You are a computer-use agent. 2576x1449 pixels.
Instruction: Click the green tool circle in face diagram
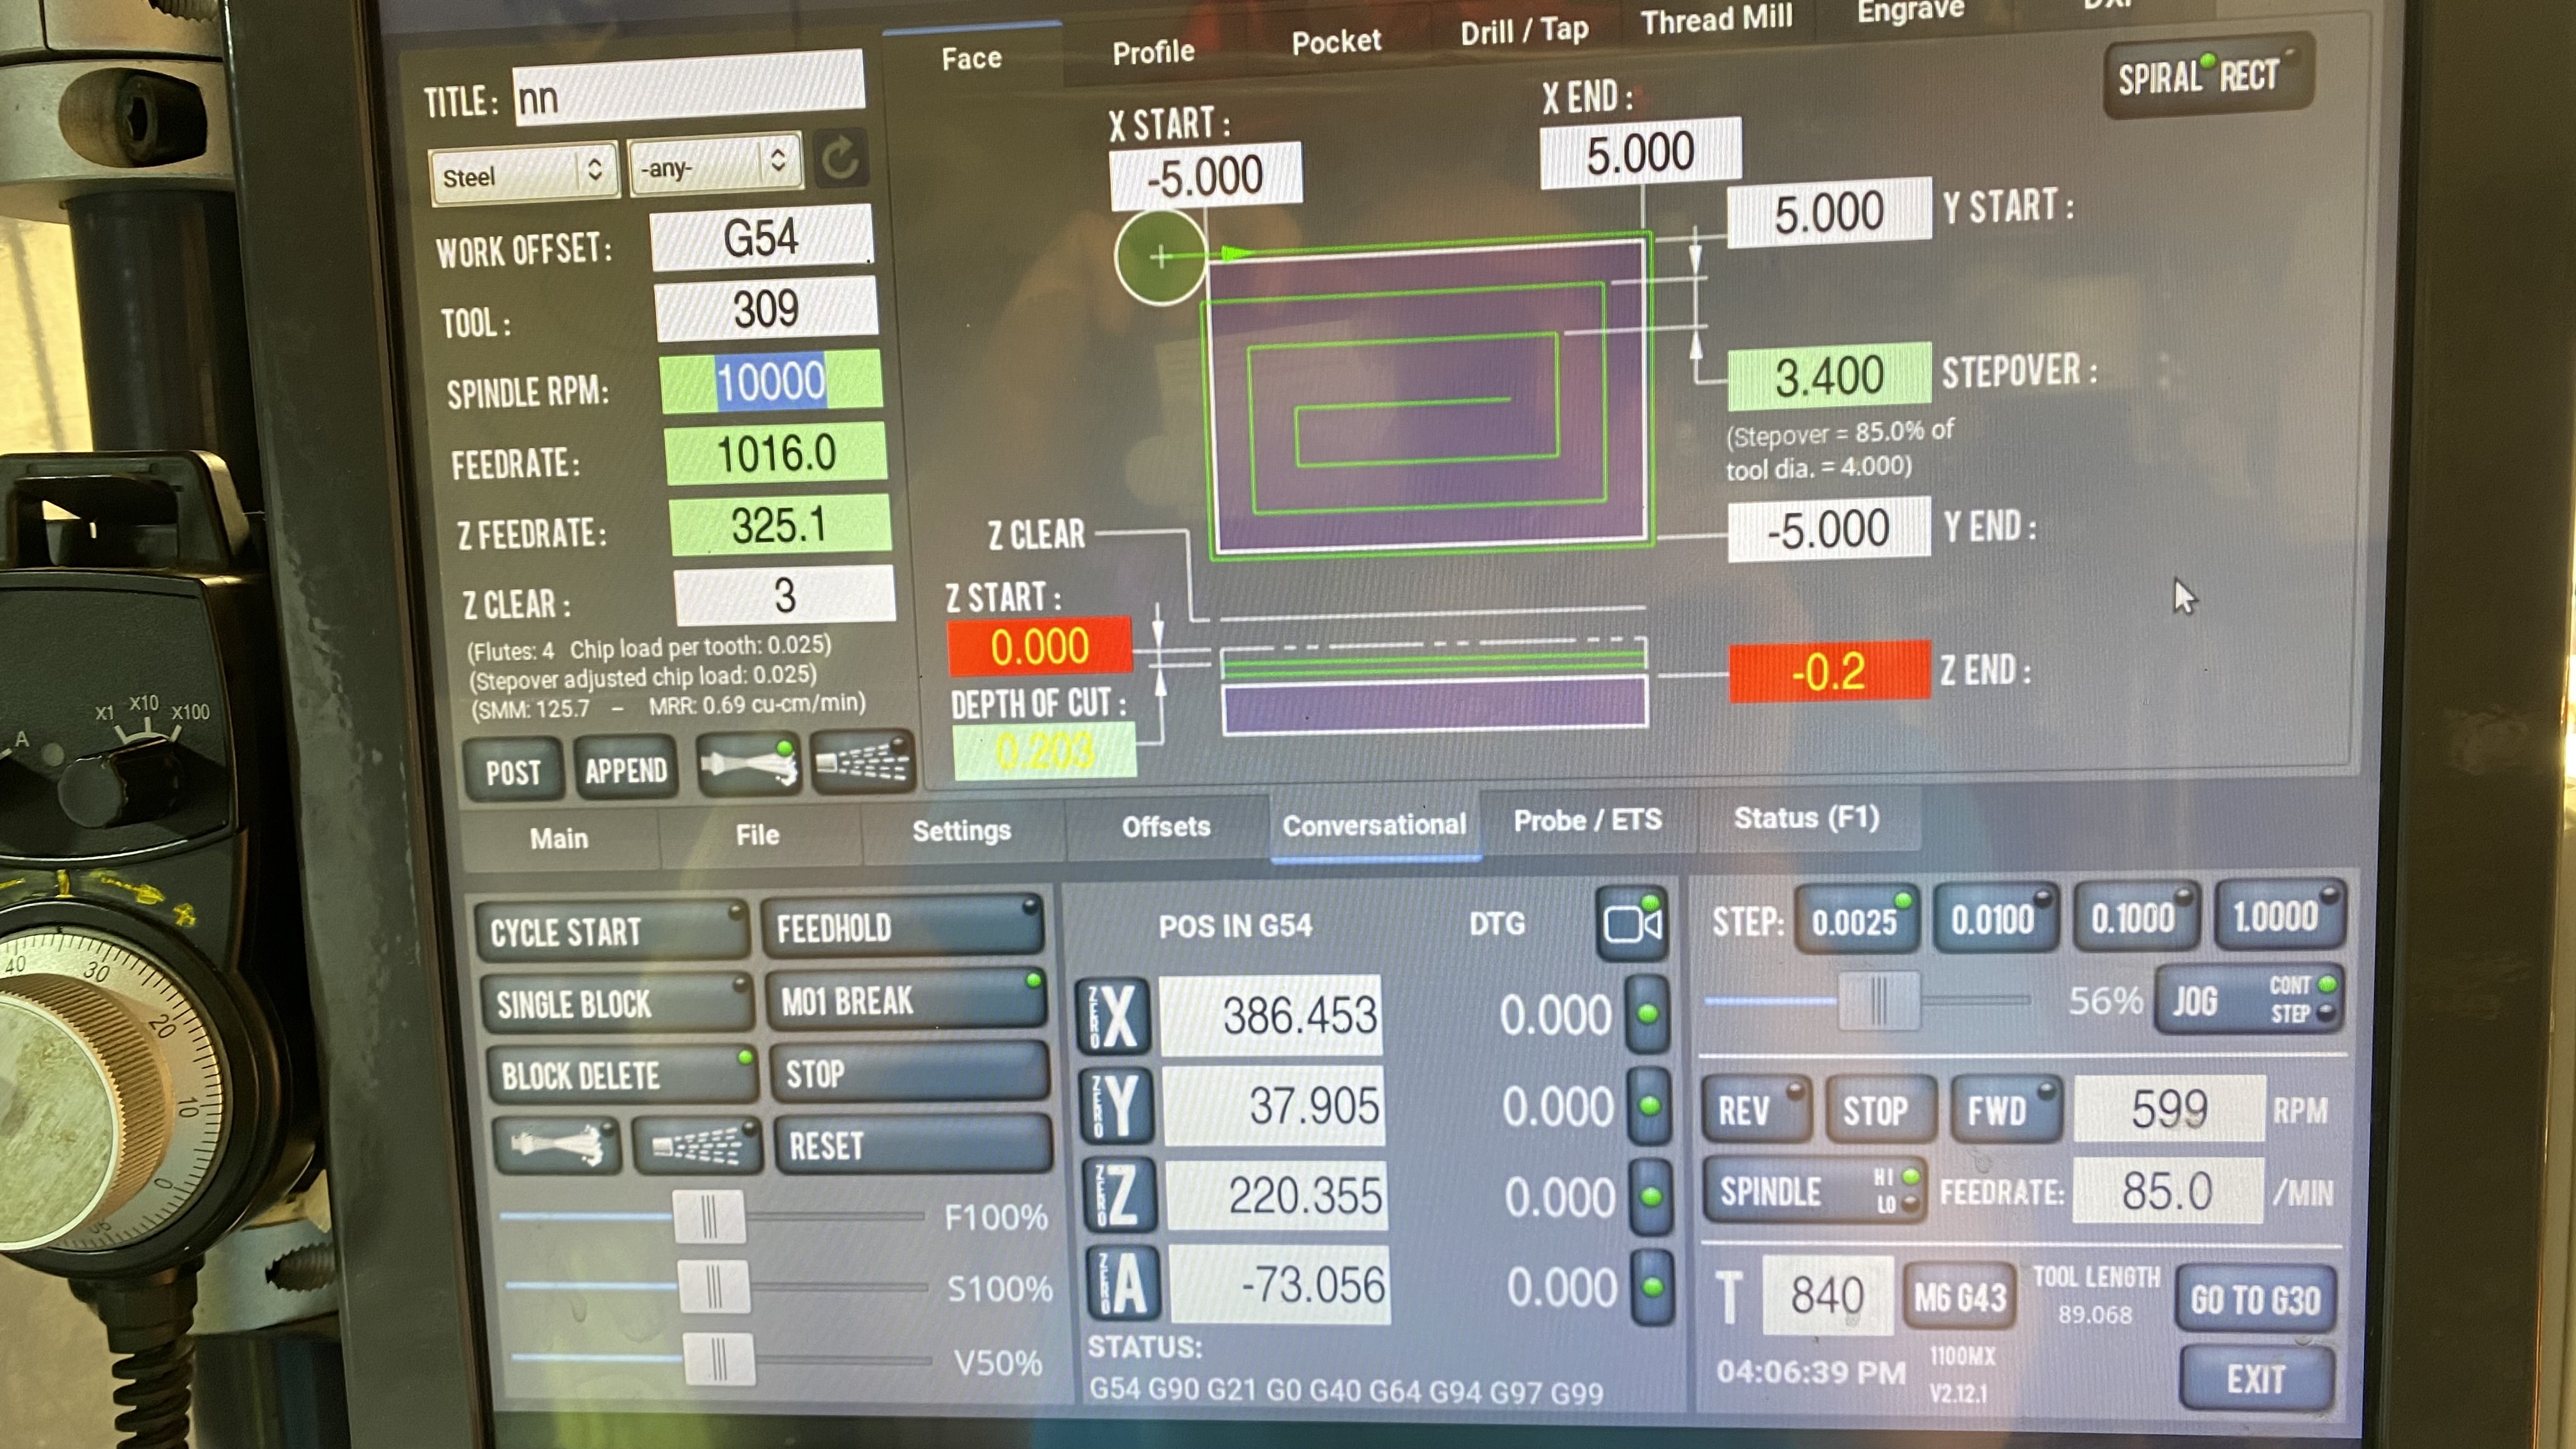pos(1160,257)
